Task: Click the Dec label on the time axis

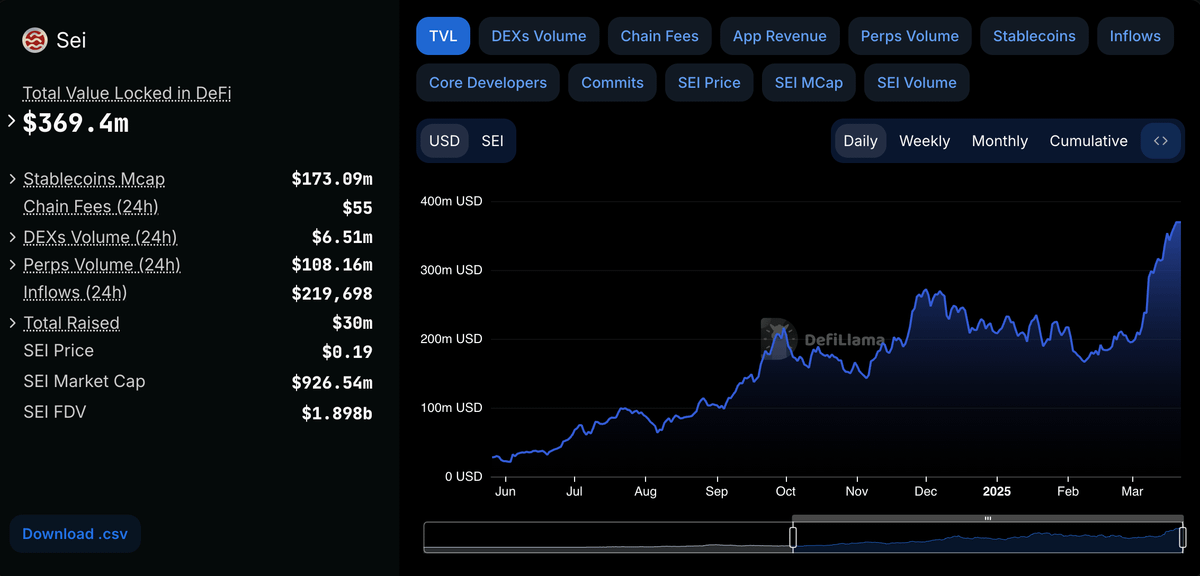Action: pos(926,492)
